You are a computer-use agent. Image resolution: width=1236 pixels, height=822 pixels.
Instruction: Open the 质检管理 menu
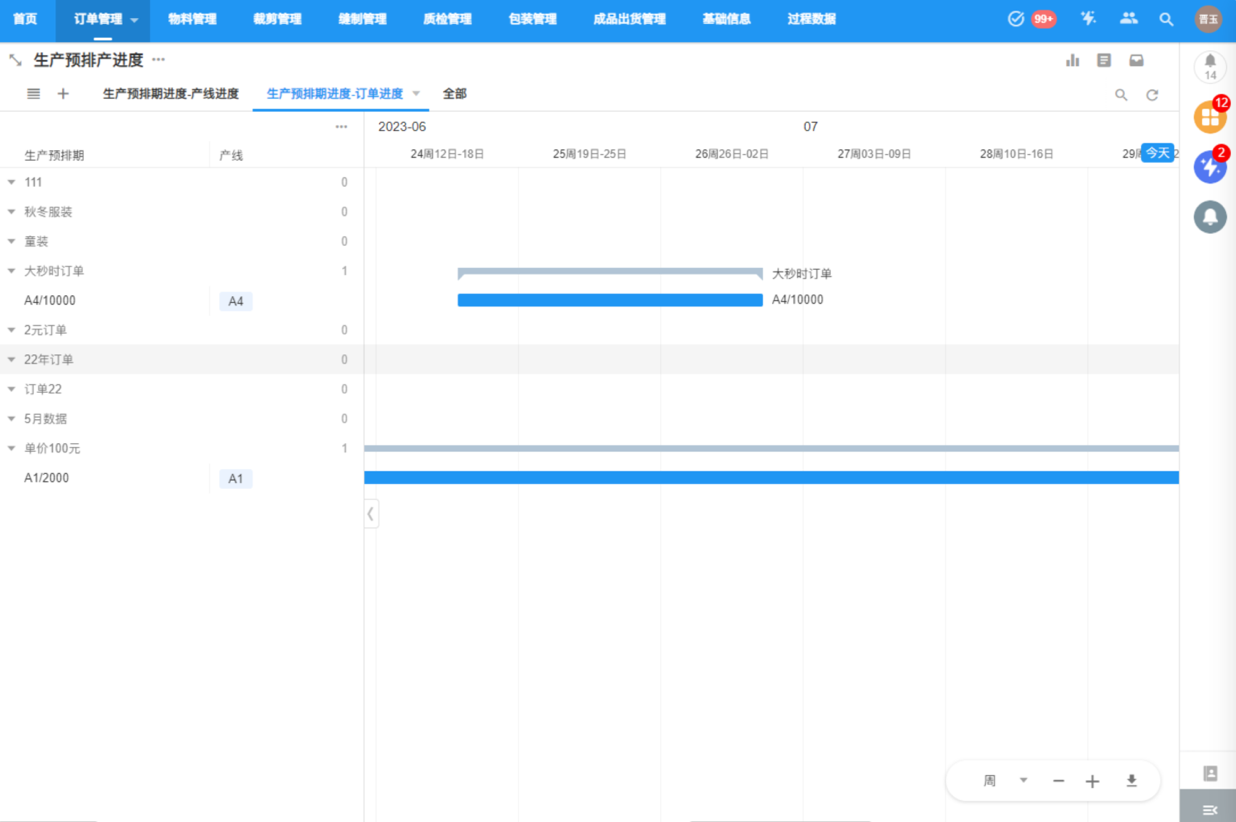click(x=447, y=19)
